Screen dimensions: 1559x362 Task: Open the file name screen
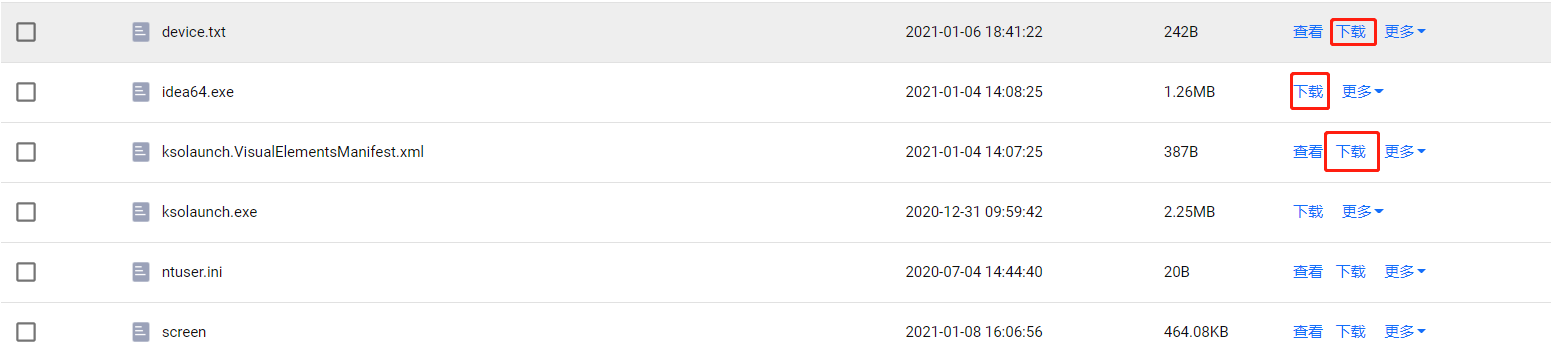(184, 332)
